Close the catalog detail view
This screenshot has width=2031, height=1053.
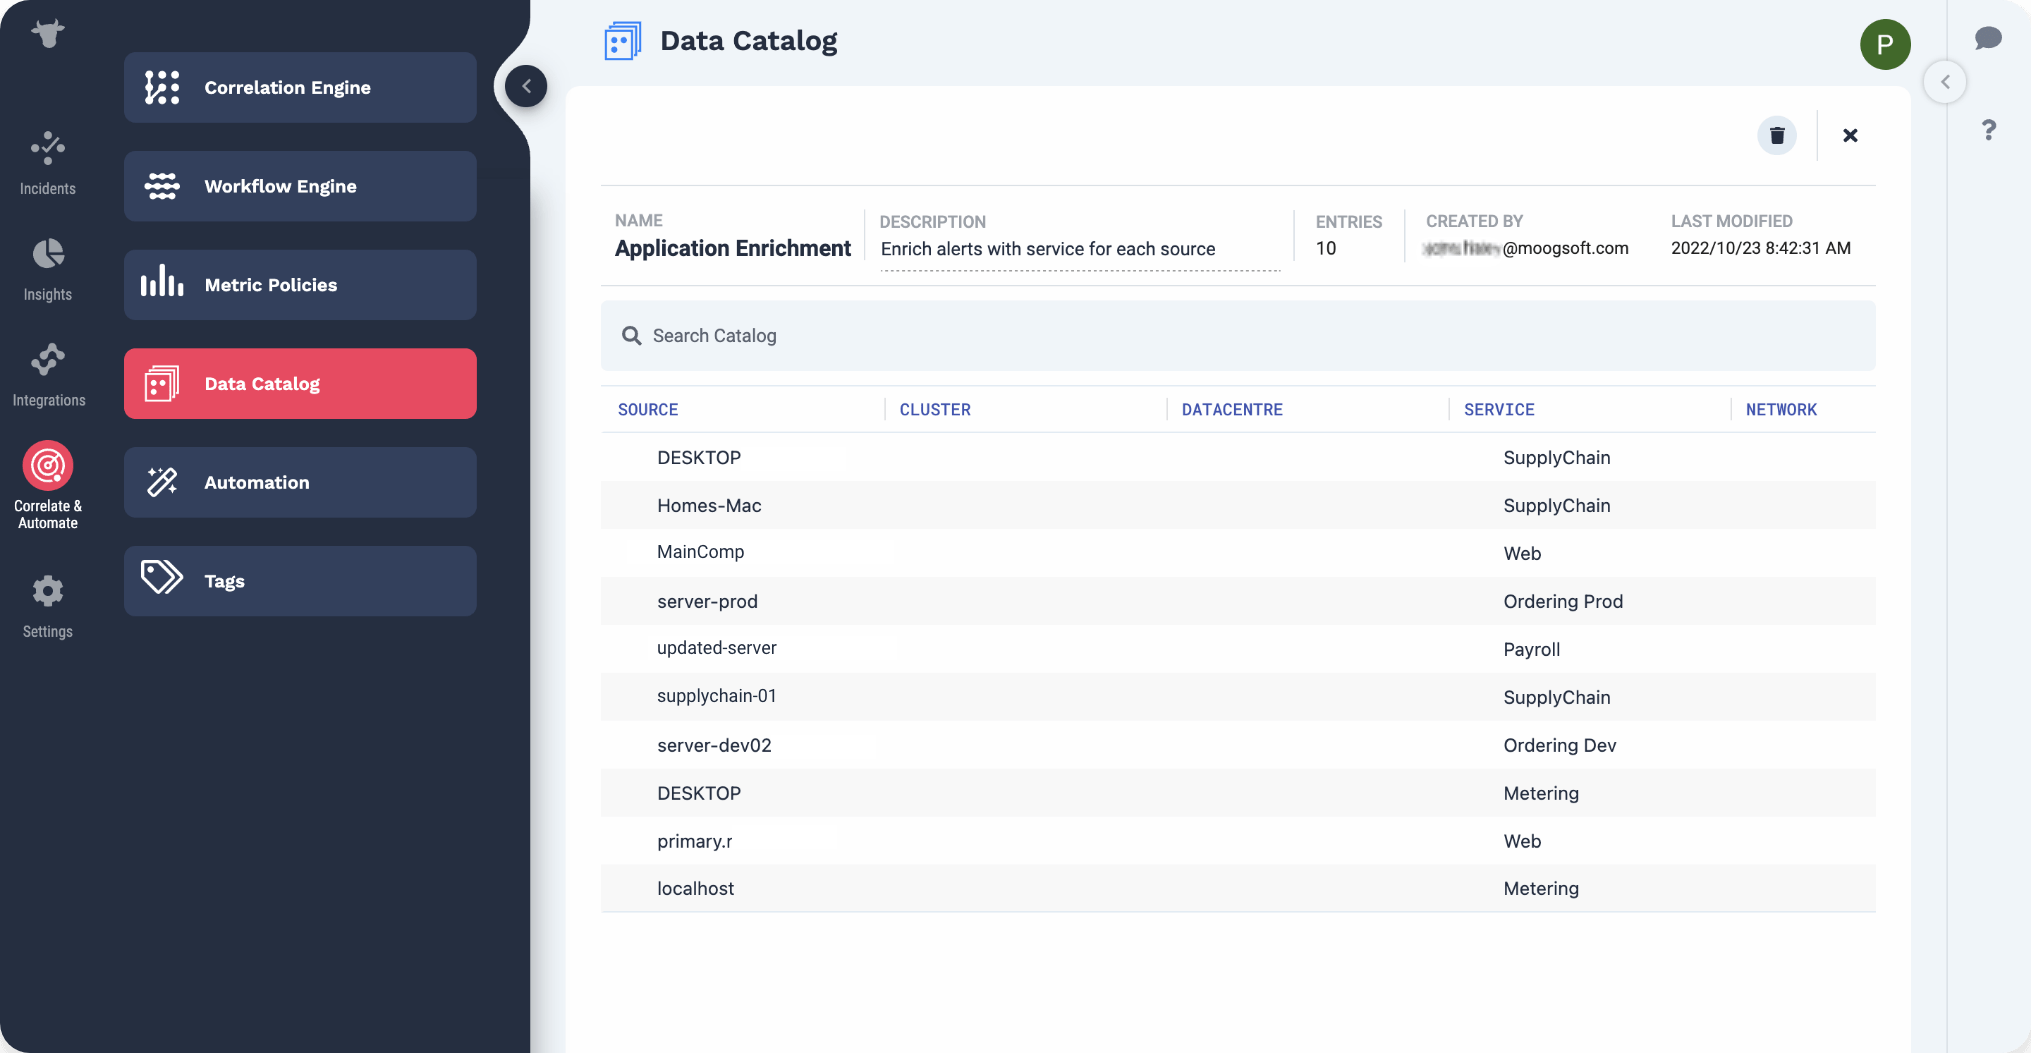pyautogui.click(x=1850, y=135)
